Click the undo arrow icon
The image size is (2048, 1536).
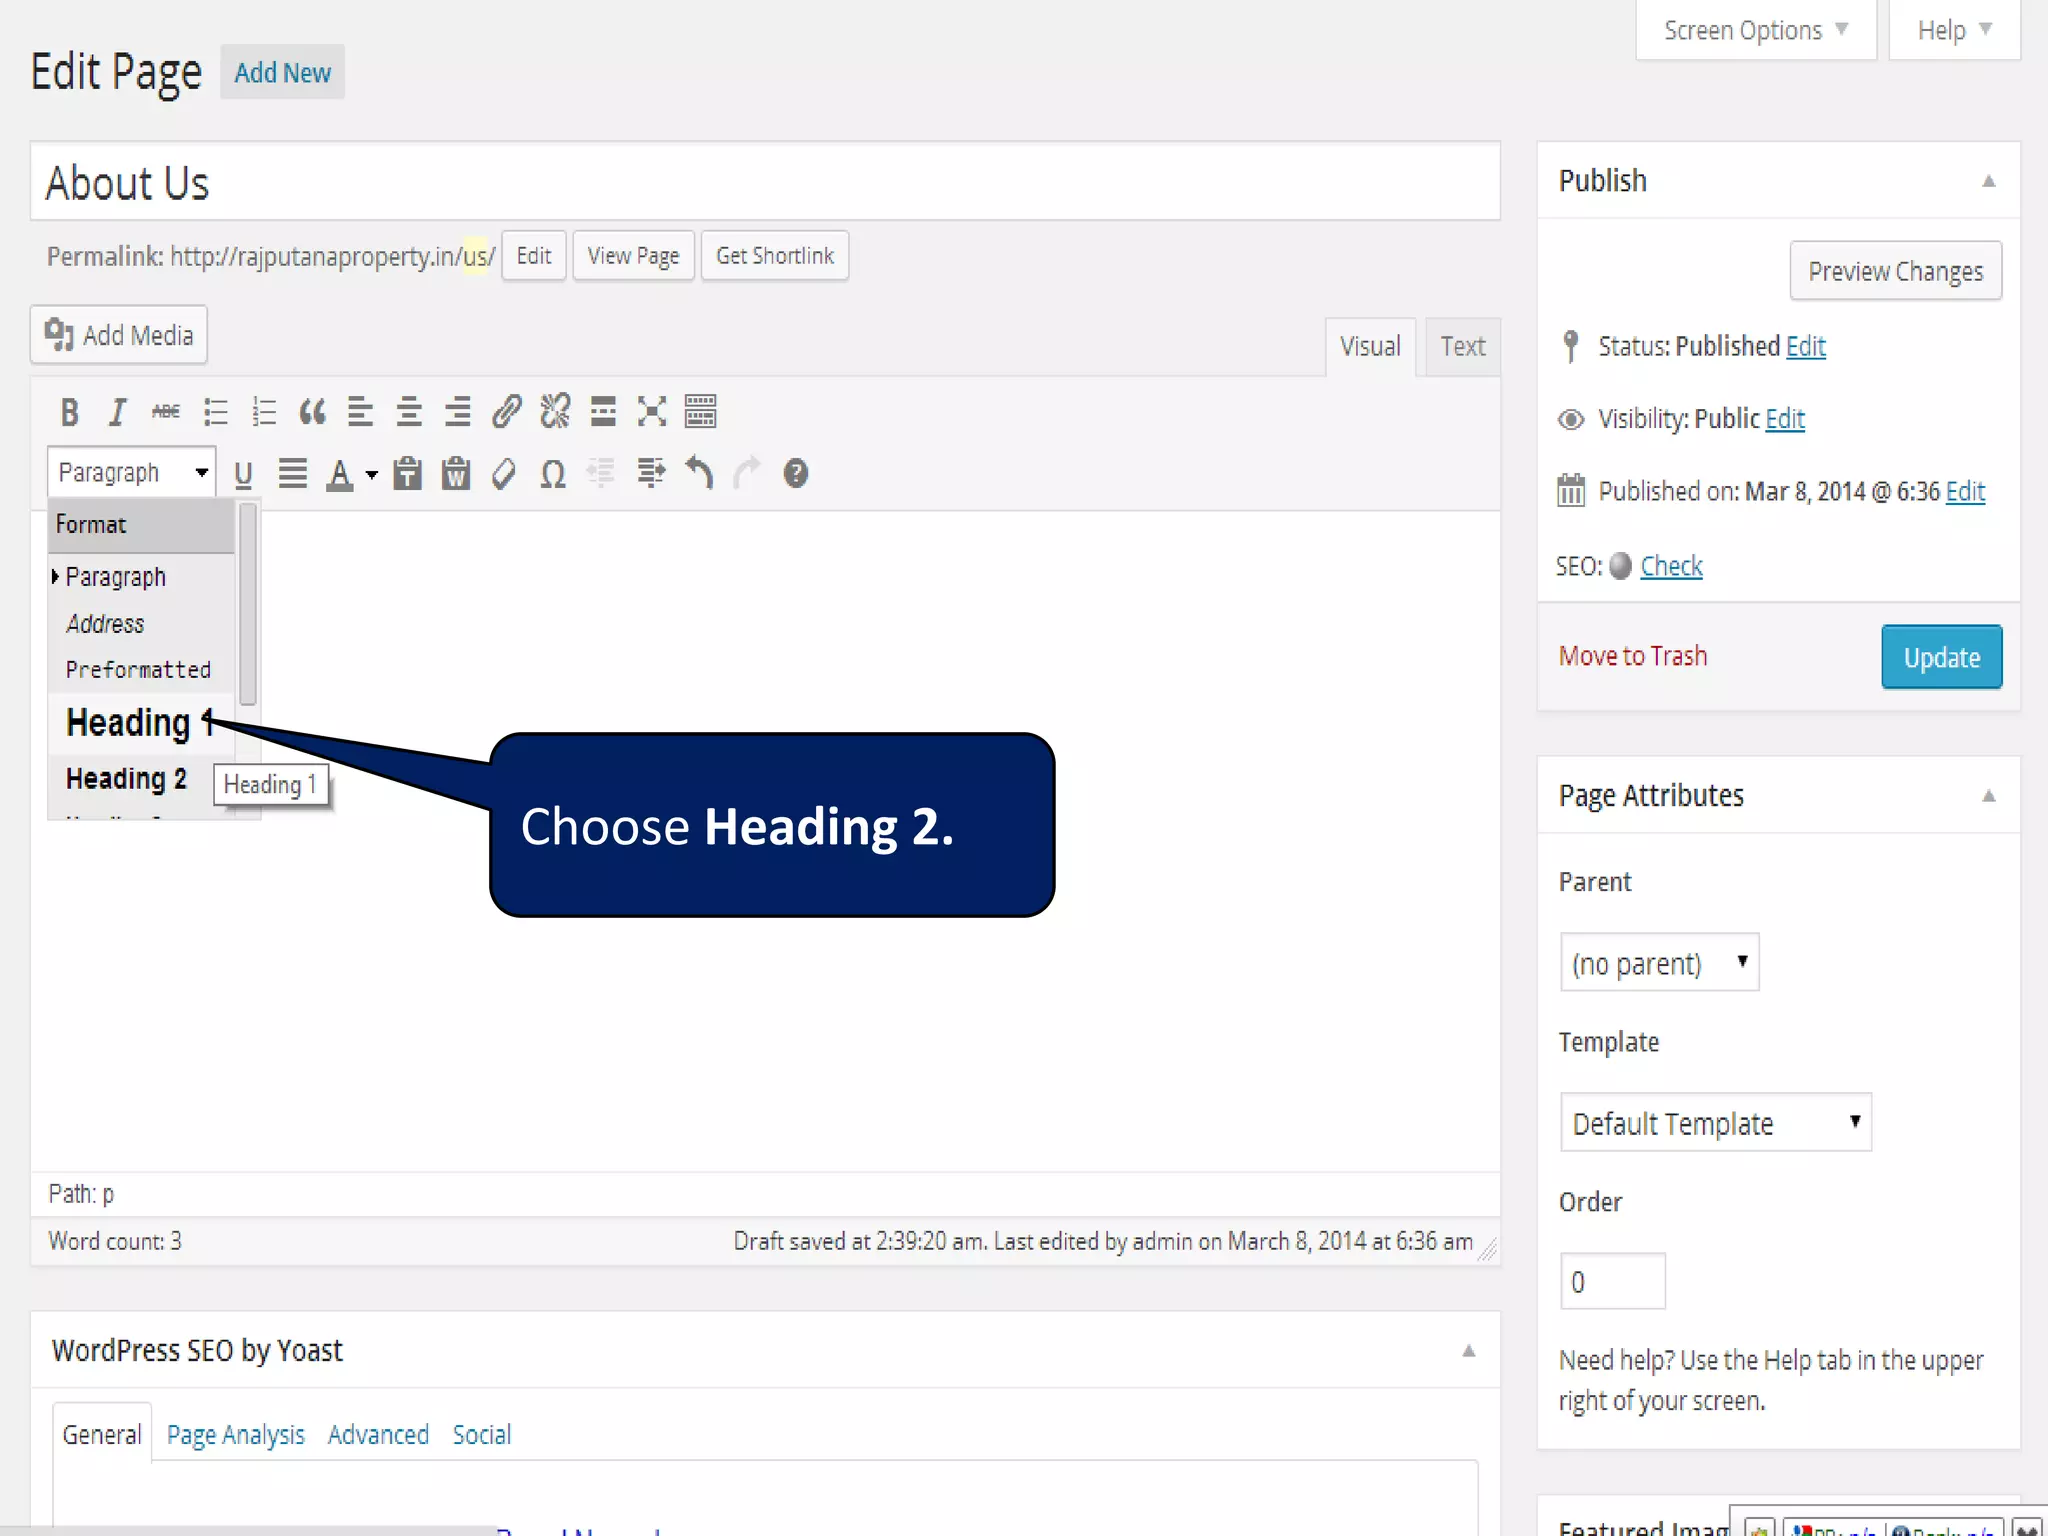tap(699, 473)
